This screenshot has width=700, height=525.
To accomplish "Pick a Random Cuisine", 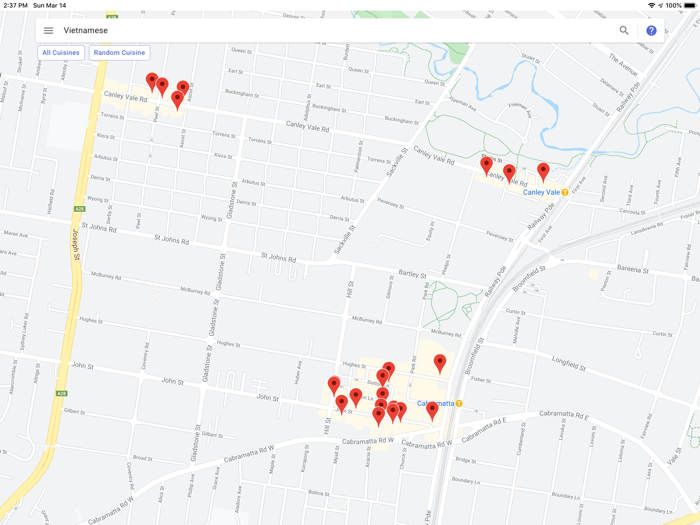I will click(119, 53).
